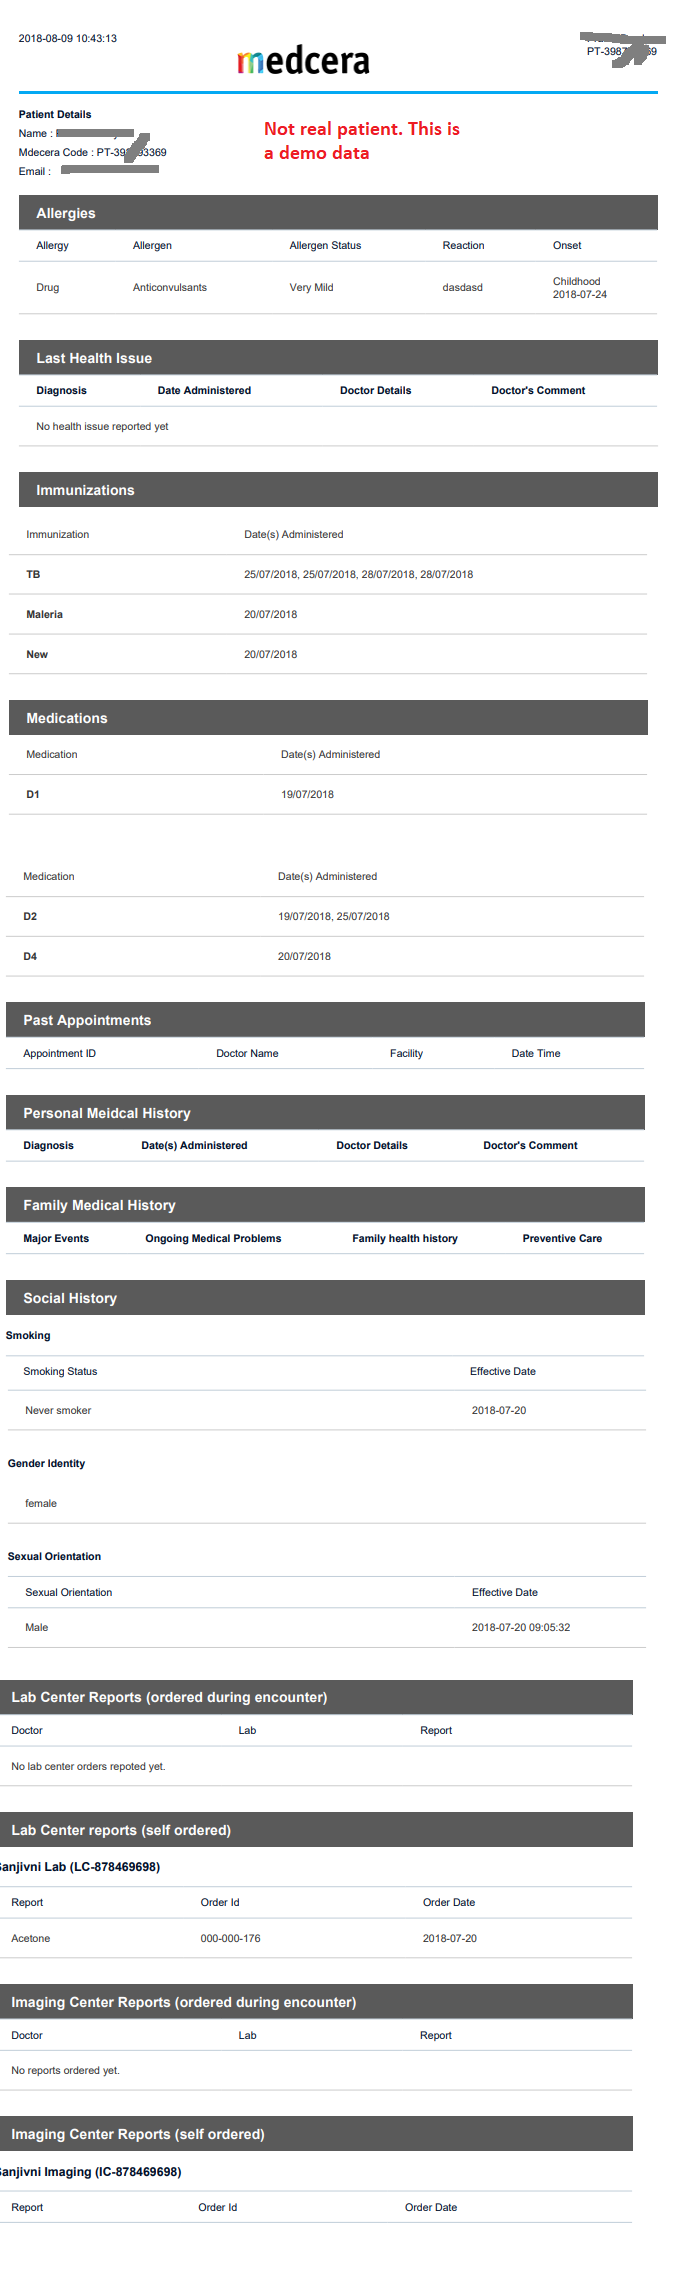Select order ID 000-000-176

tap(230, 1938)
